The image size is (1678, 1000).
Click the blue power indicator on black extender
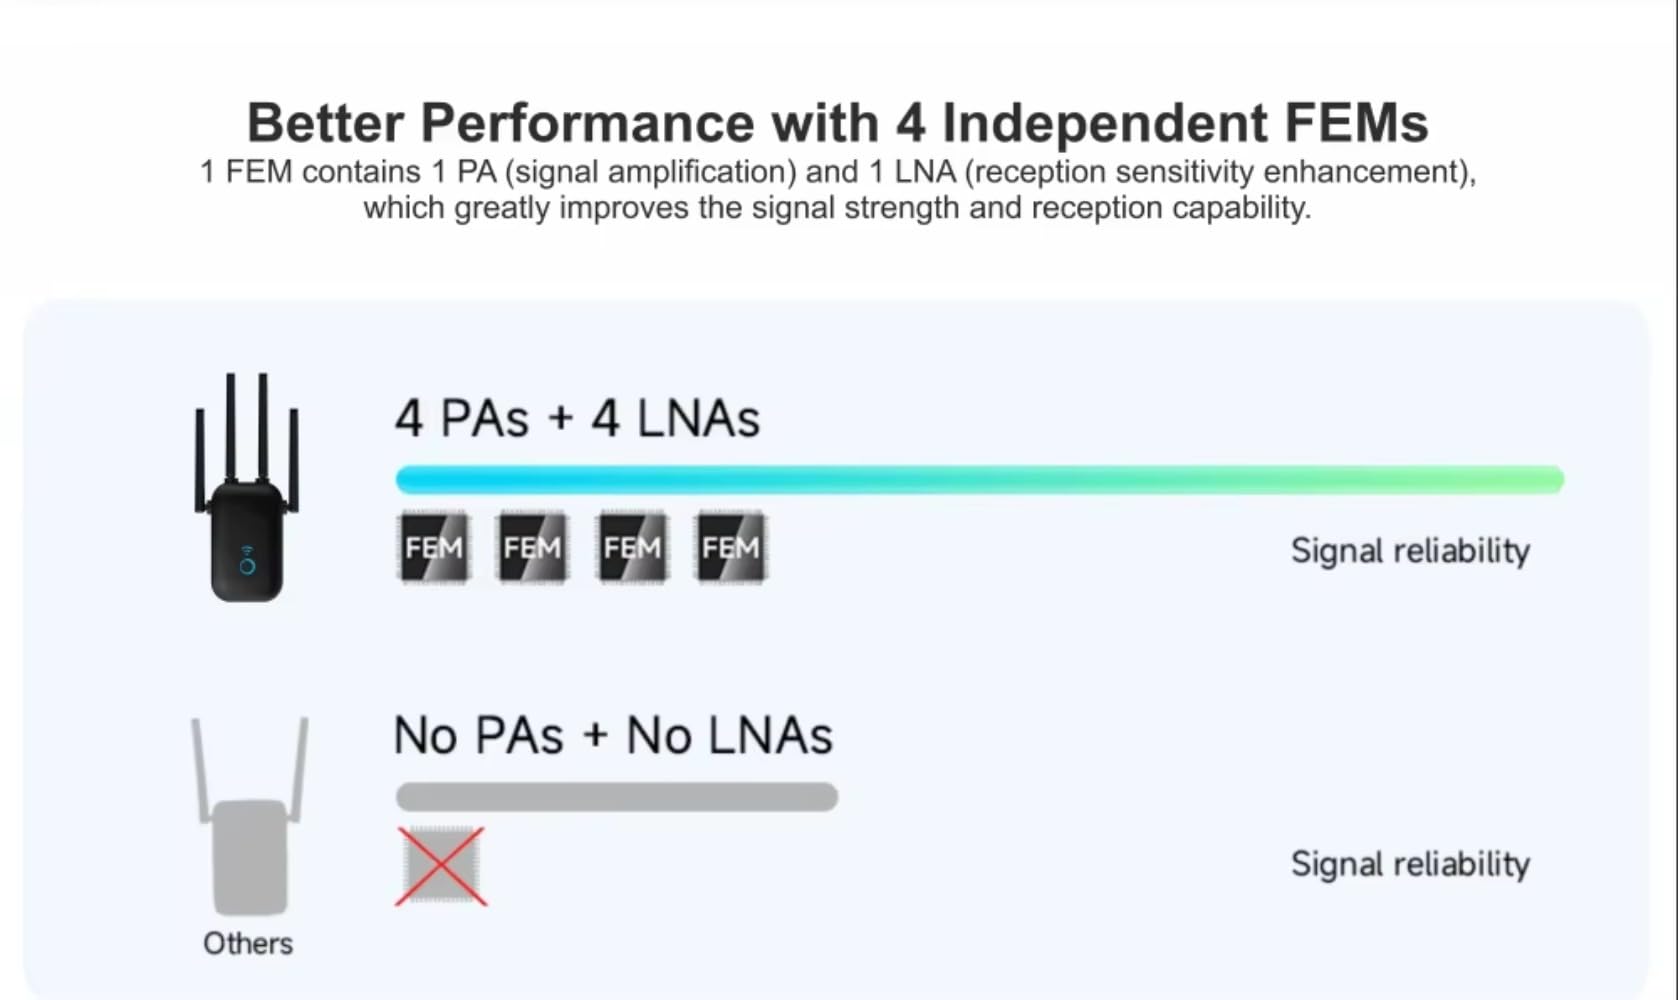click(247, 565)
